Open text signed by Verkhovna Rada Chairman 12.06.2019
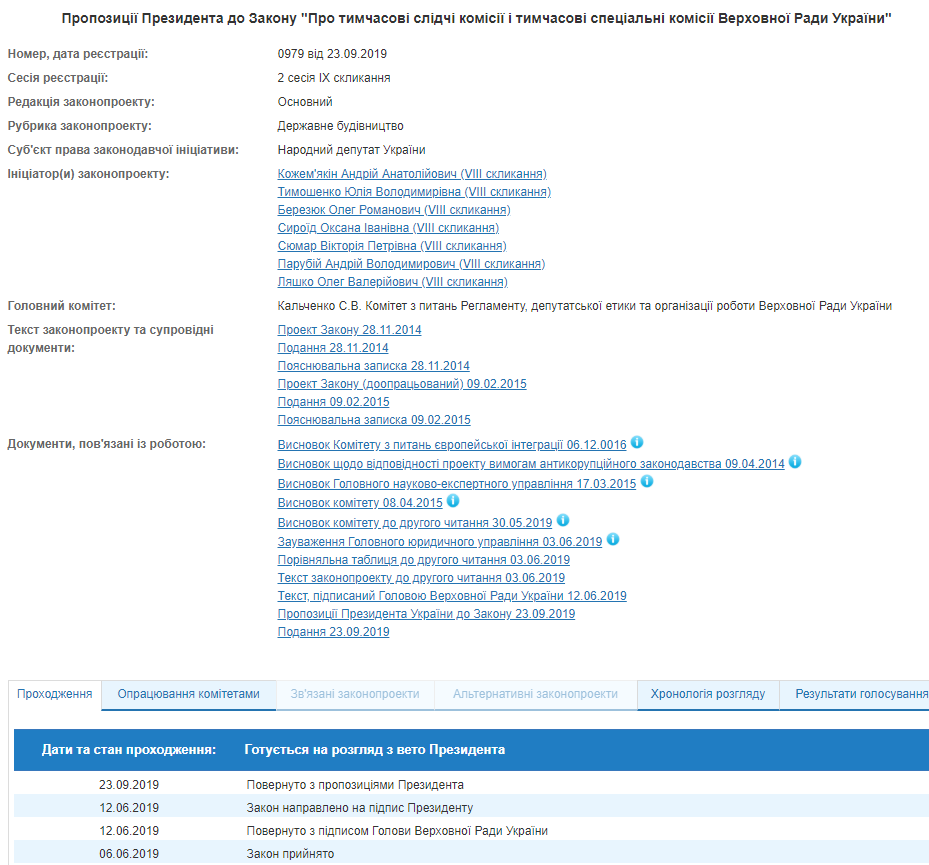Viewport: 929px width, 865px height. click(x=452, y=595)
